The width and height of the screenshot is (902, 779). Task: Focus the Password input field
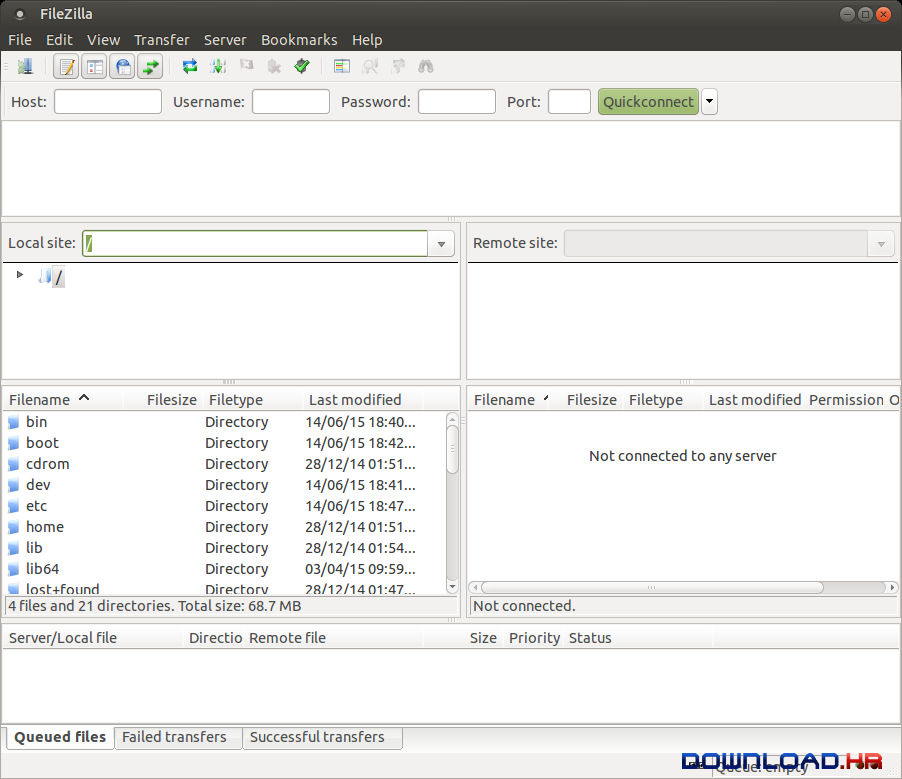tap(457, 102)
